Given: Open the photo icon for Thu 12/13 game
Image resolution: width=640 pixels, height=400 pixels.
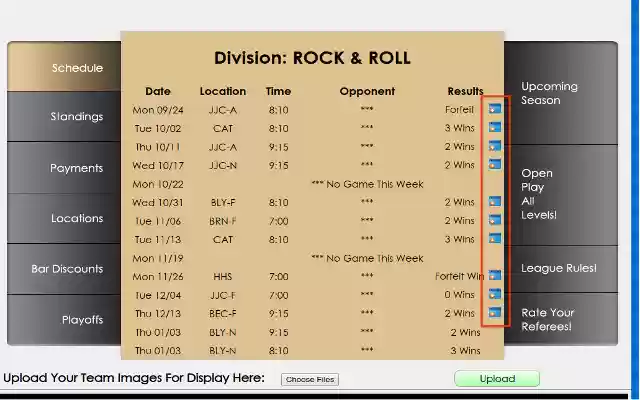Looking at the screenshot, I should coord(494,313).
